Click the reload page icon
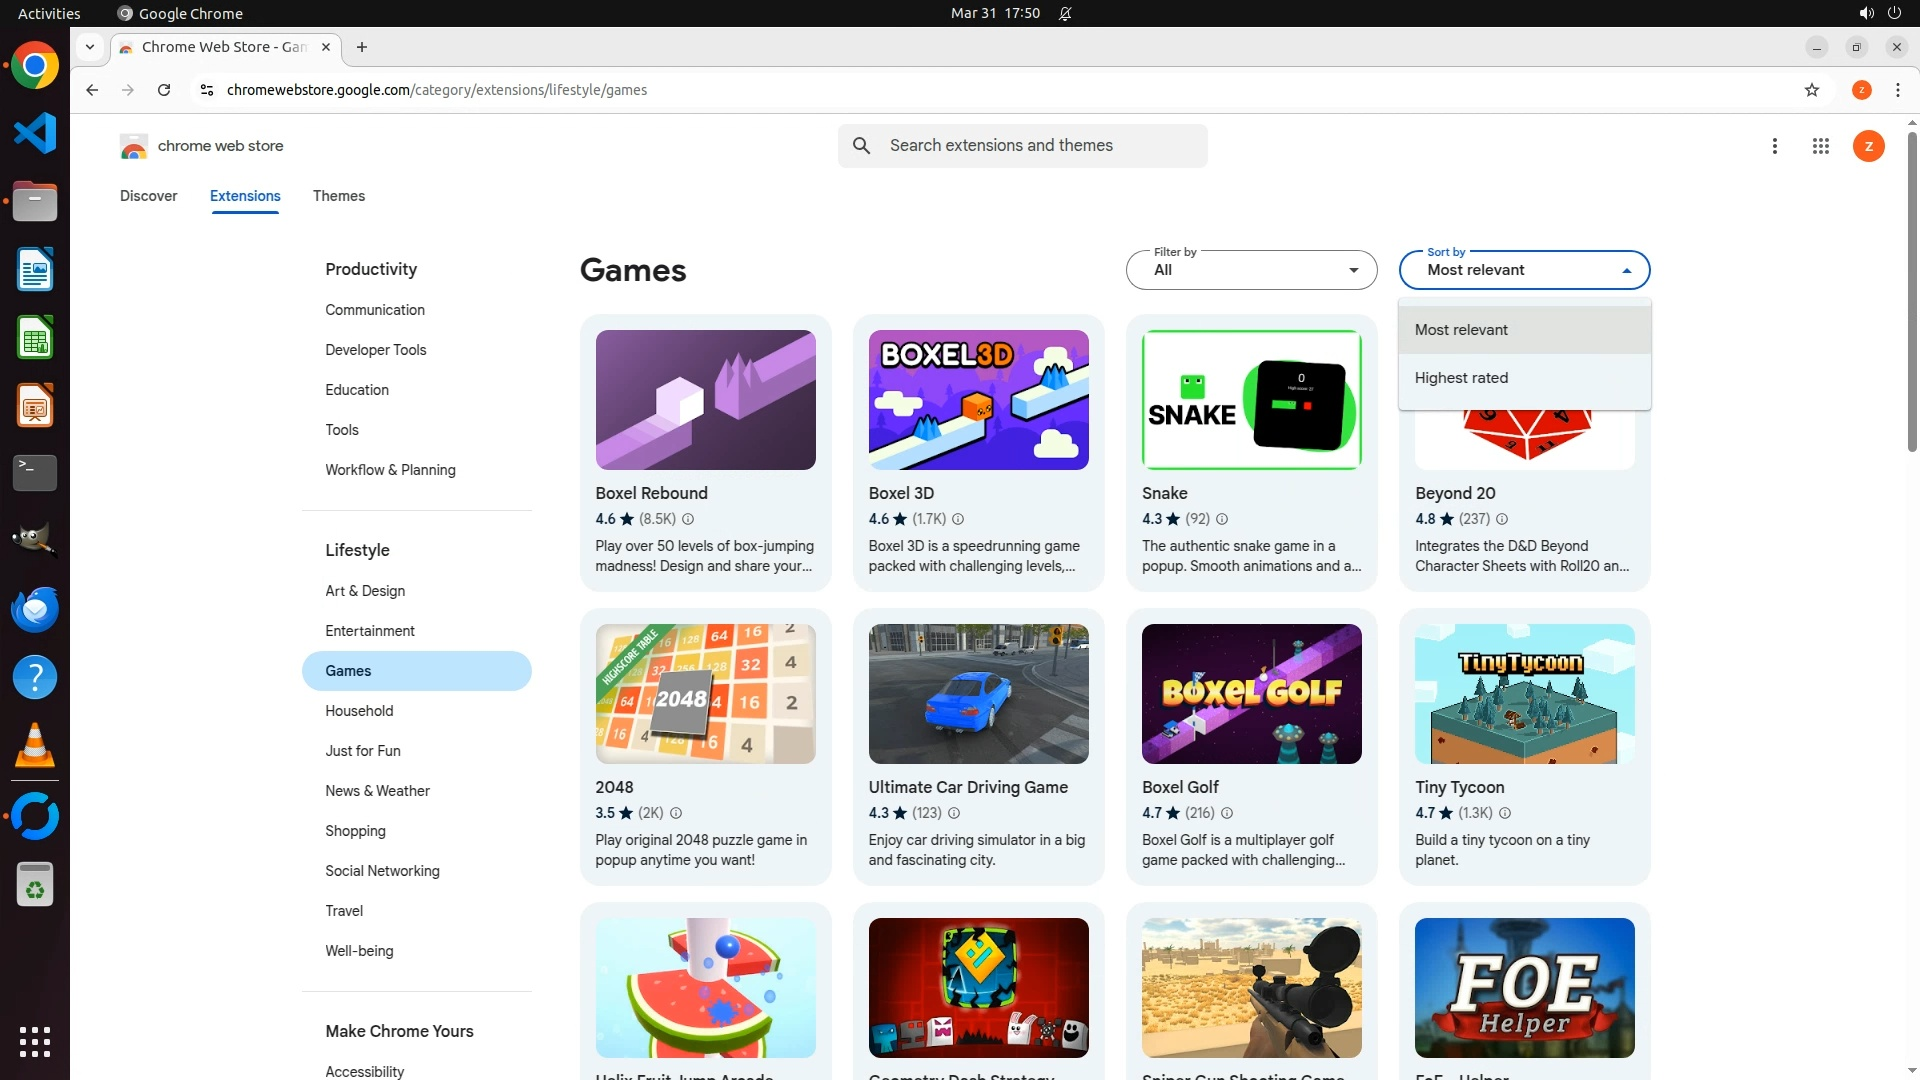Viewport: 1920px width, 1080px height. (x=164, y=90)
